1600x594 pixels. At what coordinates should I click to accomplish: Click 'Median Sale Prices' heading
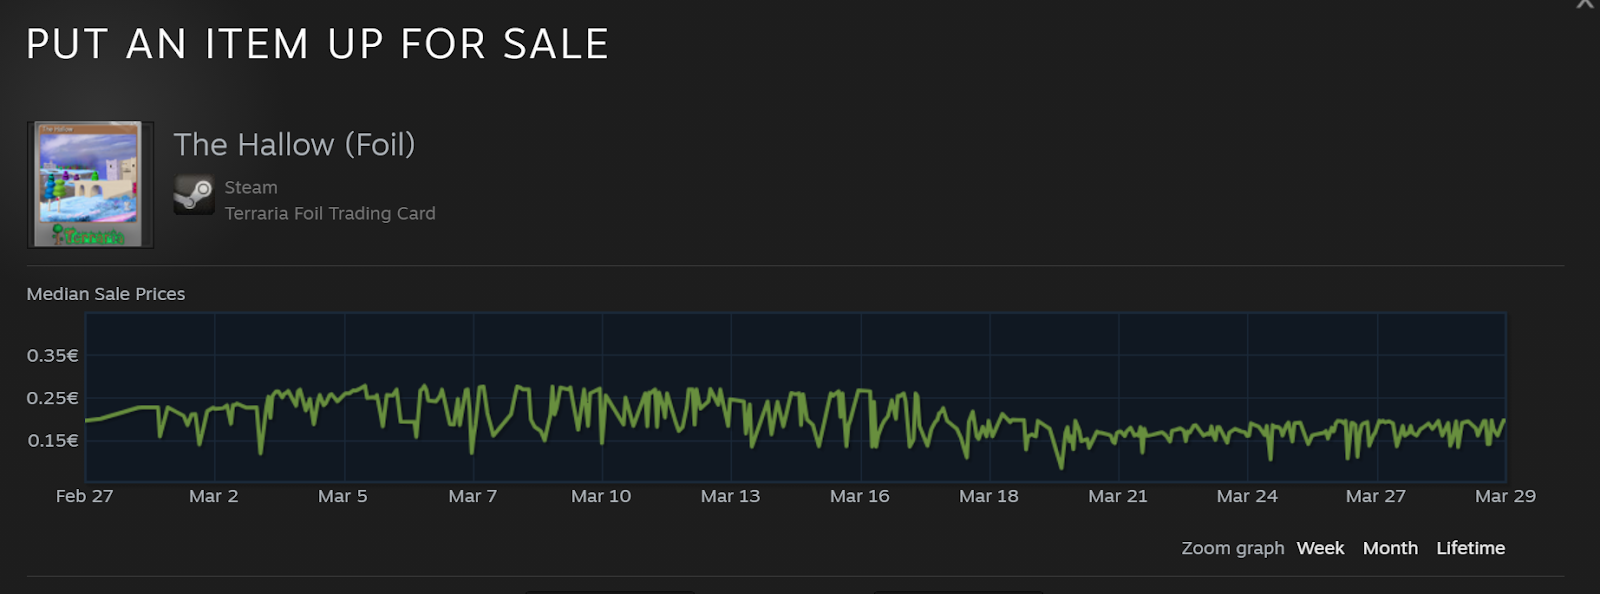click(x=106, y=294)
